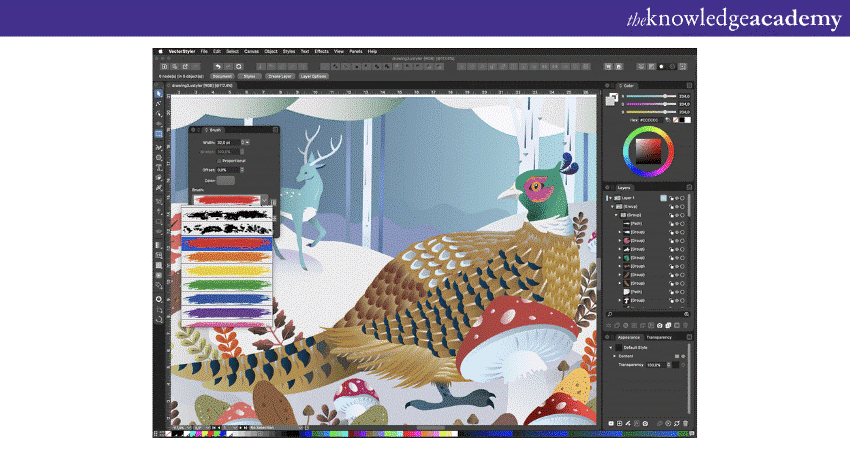This screenshot has height=450, width=850.
Task: Click the Apple menu icon
Action: coord(160,51)
